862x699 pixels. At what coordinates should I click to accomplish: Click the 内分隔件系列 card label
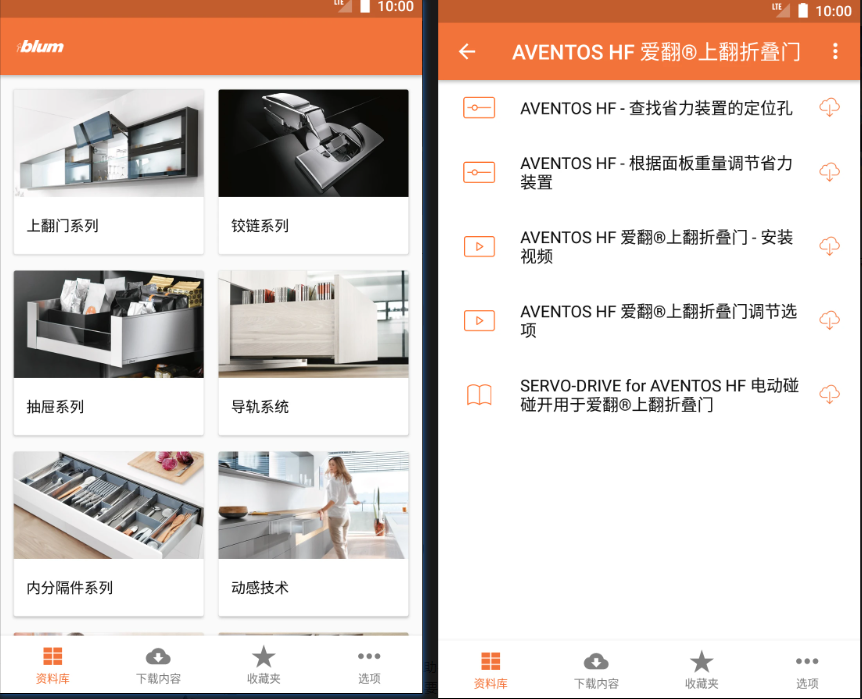coord(70,587)
